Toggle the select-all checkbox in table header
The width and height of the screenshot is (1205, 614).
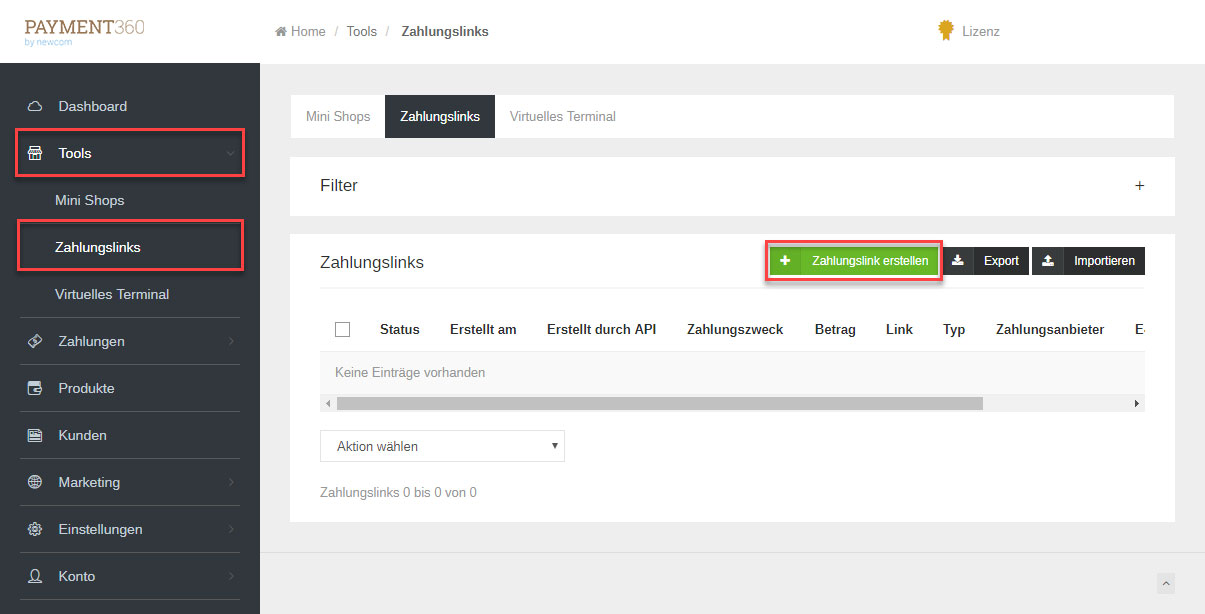tap(343, 329)
